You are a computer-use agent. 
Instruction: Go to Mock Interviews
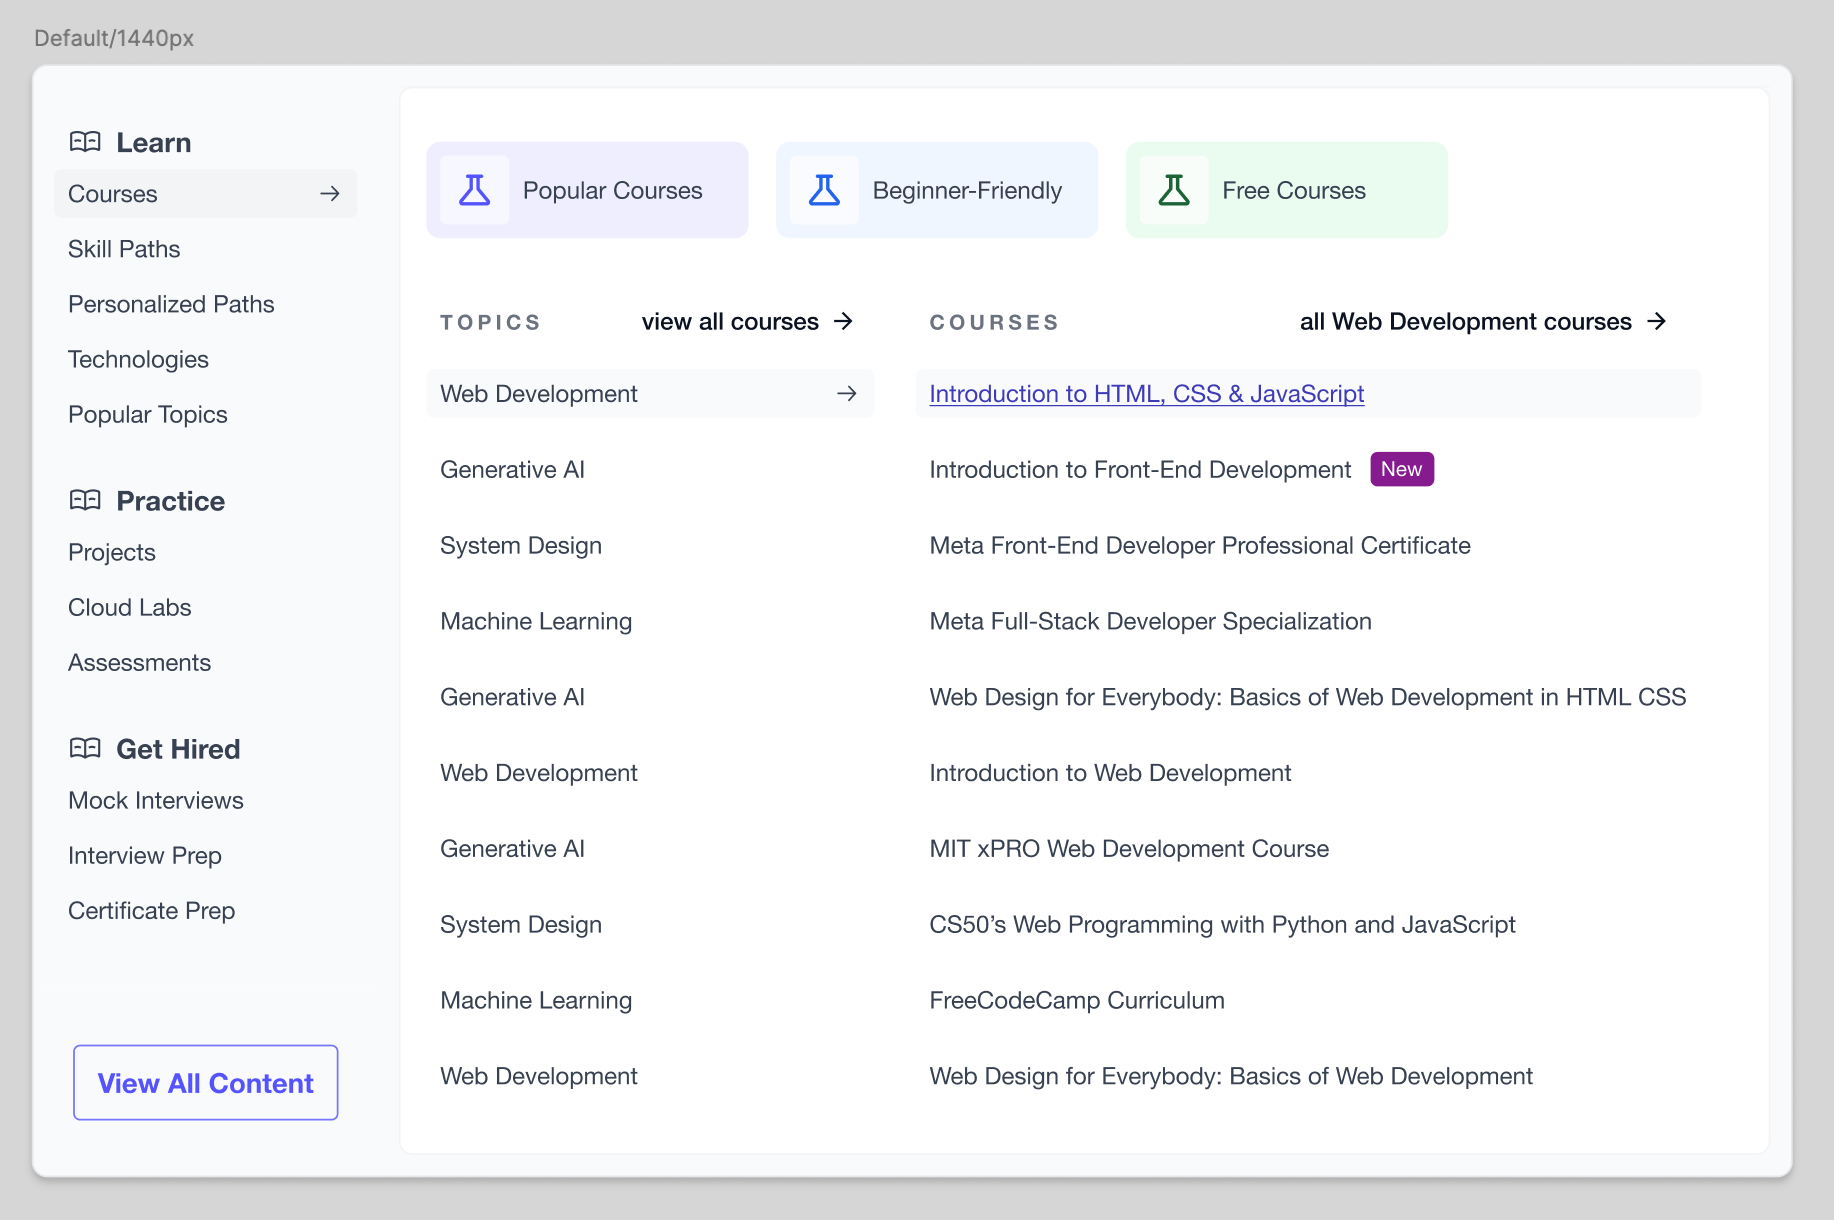click(156, 800)
